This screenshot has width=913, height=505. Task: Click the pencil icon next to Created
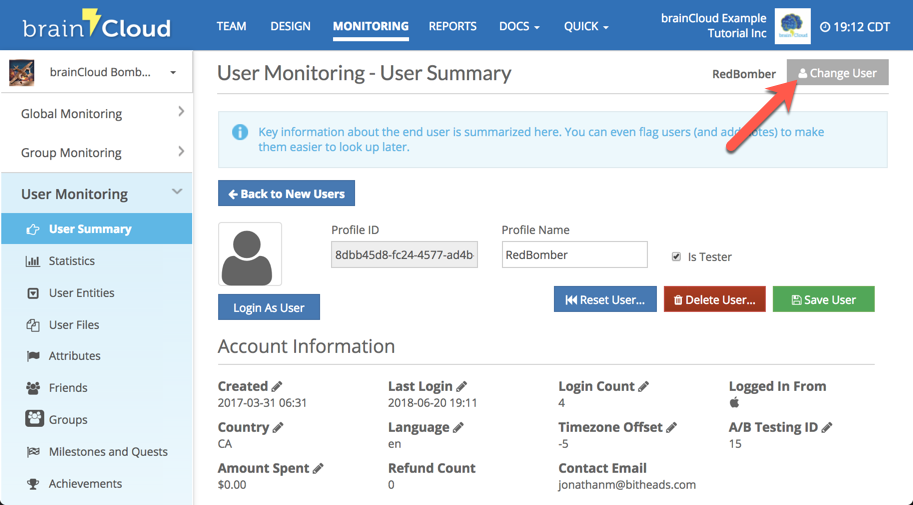coord(277,387)
